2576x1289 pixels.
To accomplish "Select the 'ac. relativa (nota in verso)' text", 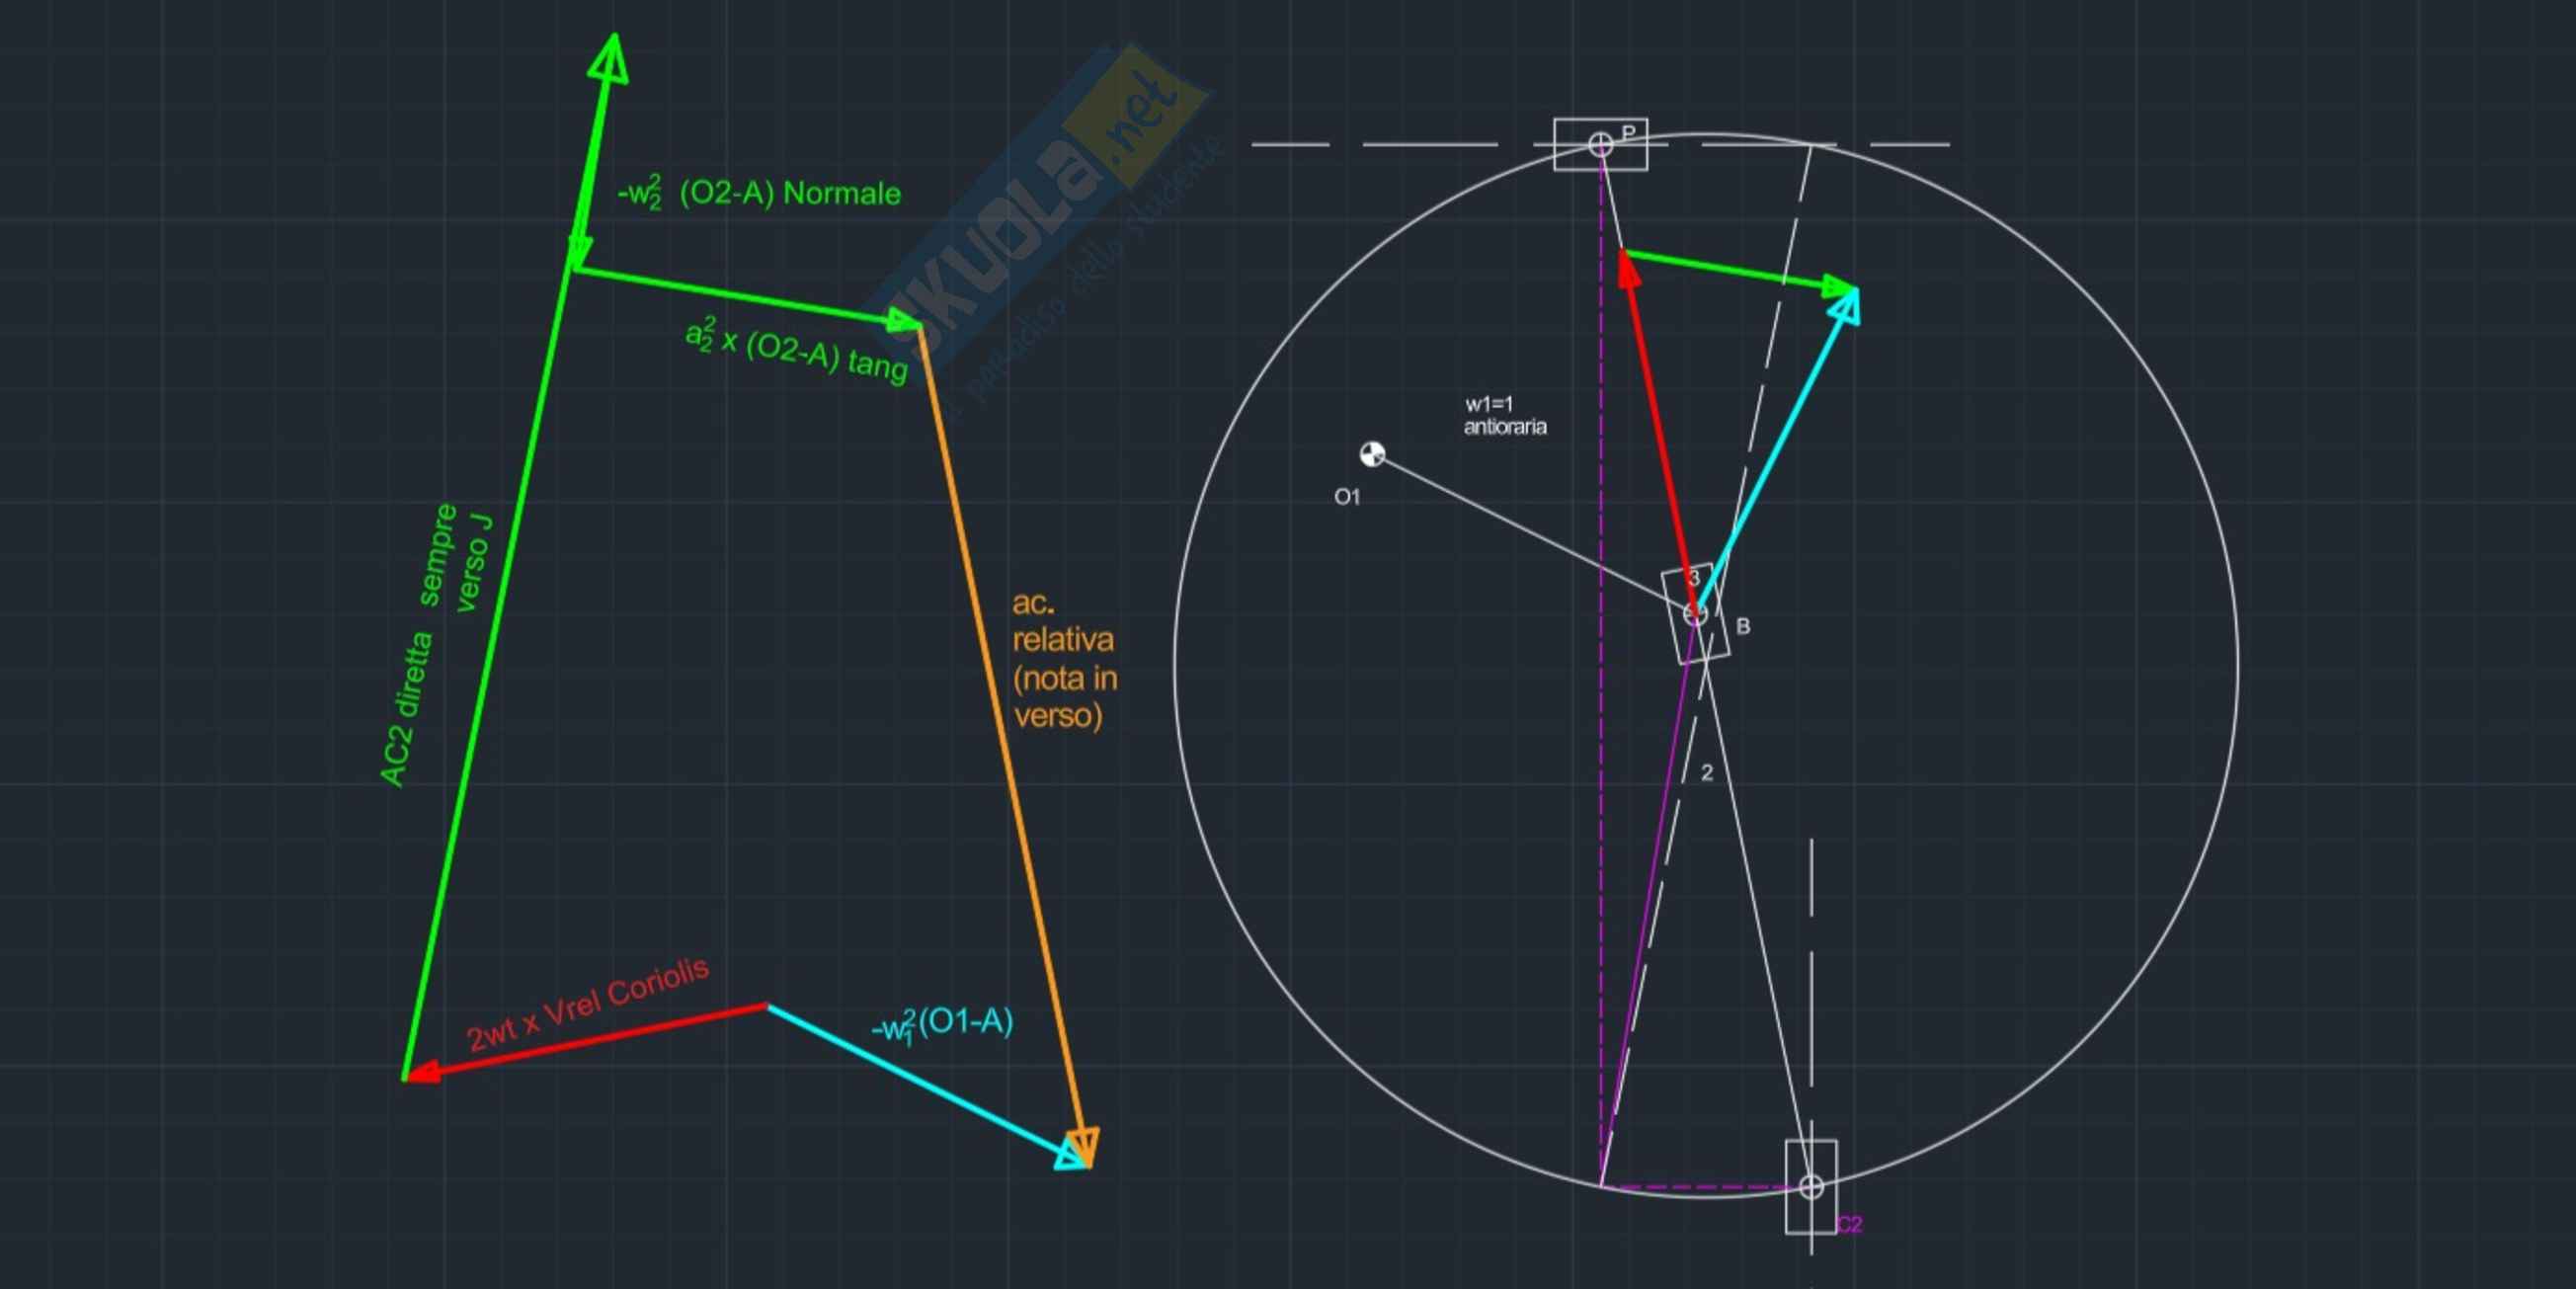I will pyautogui.click(x=1063, y=660).
